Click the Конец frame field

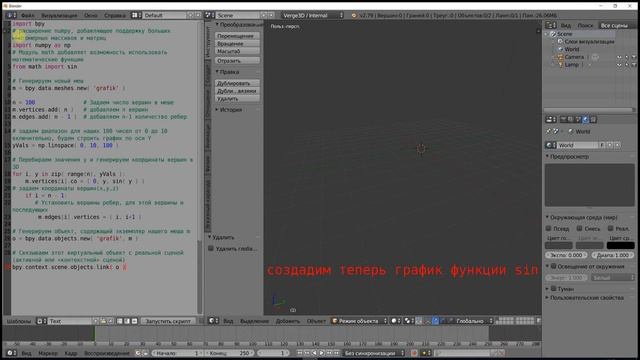pos(229,353)
